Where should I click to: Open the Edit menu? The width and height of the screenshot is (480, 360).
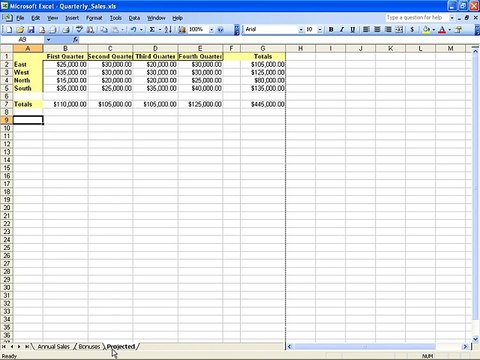click(x=36, y=18)
